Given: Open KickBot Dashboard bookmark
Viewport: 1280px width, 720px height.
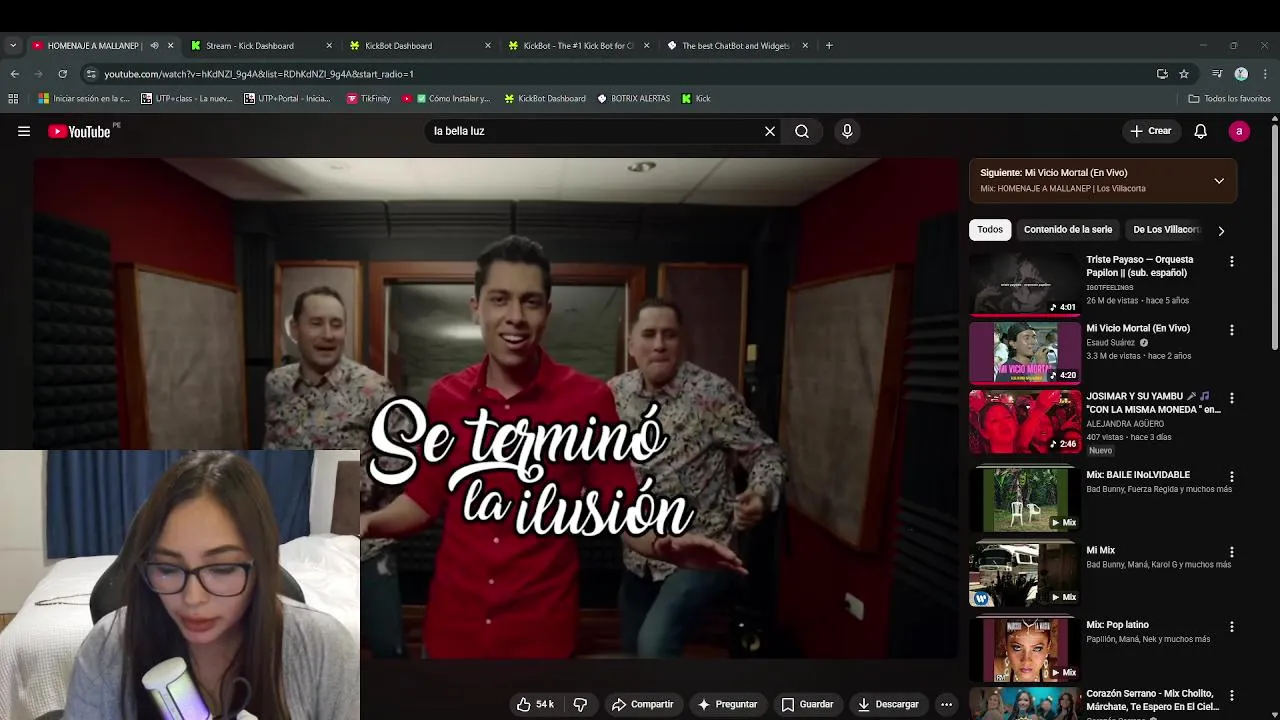Looking at the screenshot, I should (x=545, y=98).
